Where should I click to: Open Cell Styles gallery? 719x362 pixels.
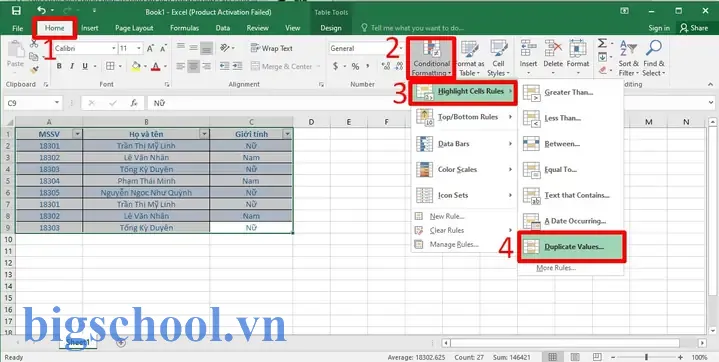[498, 58]
